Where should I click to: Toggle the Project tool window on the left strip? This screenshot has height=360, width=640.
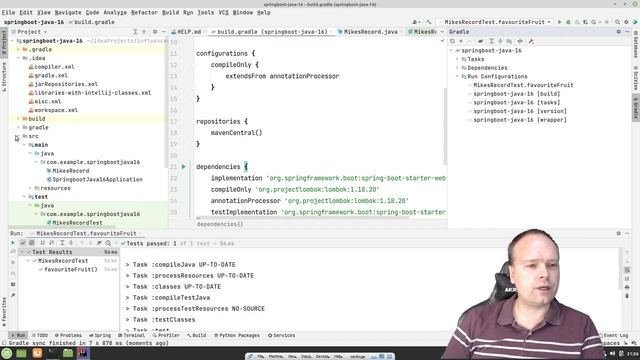pos(4,42)
